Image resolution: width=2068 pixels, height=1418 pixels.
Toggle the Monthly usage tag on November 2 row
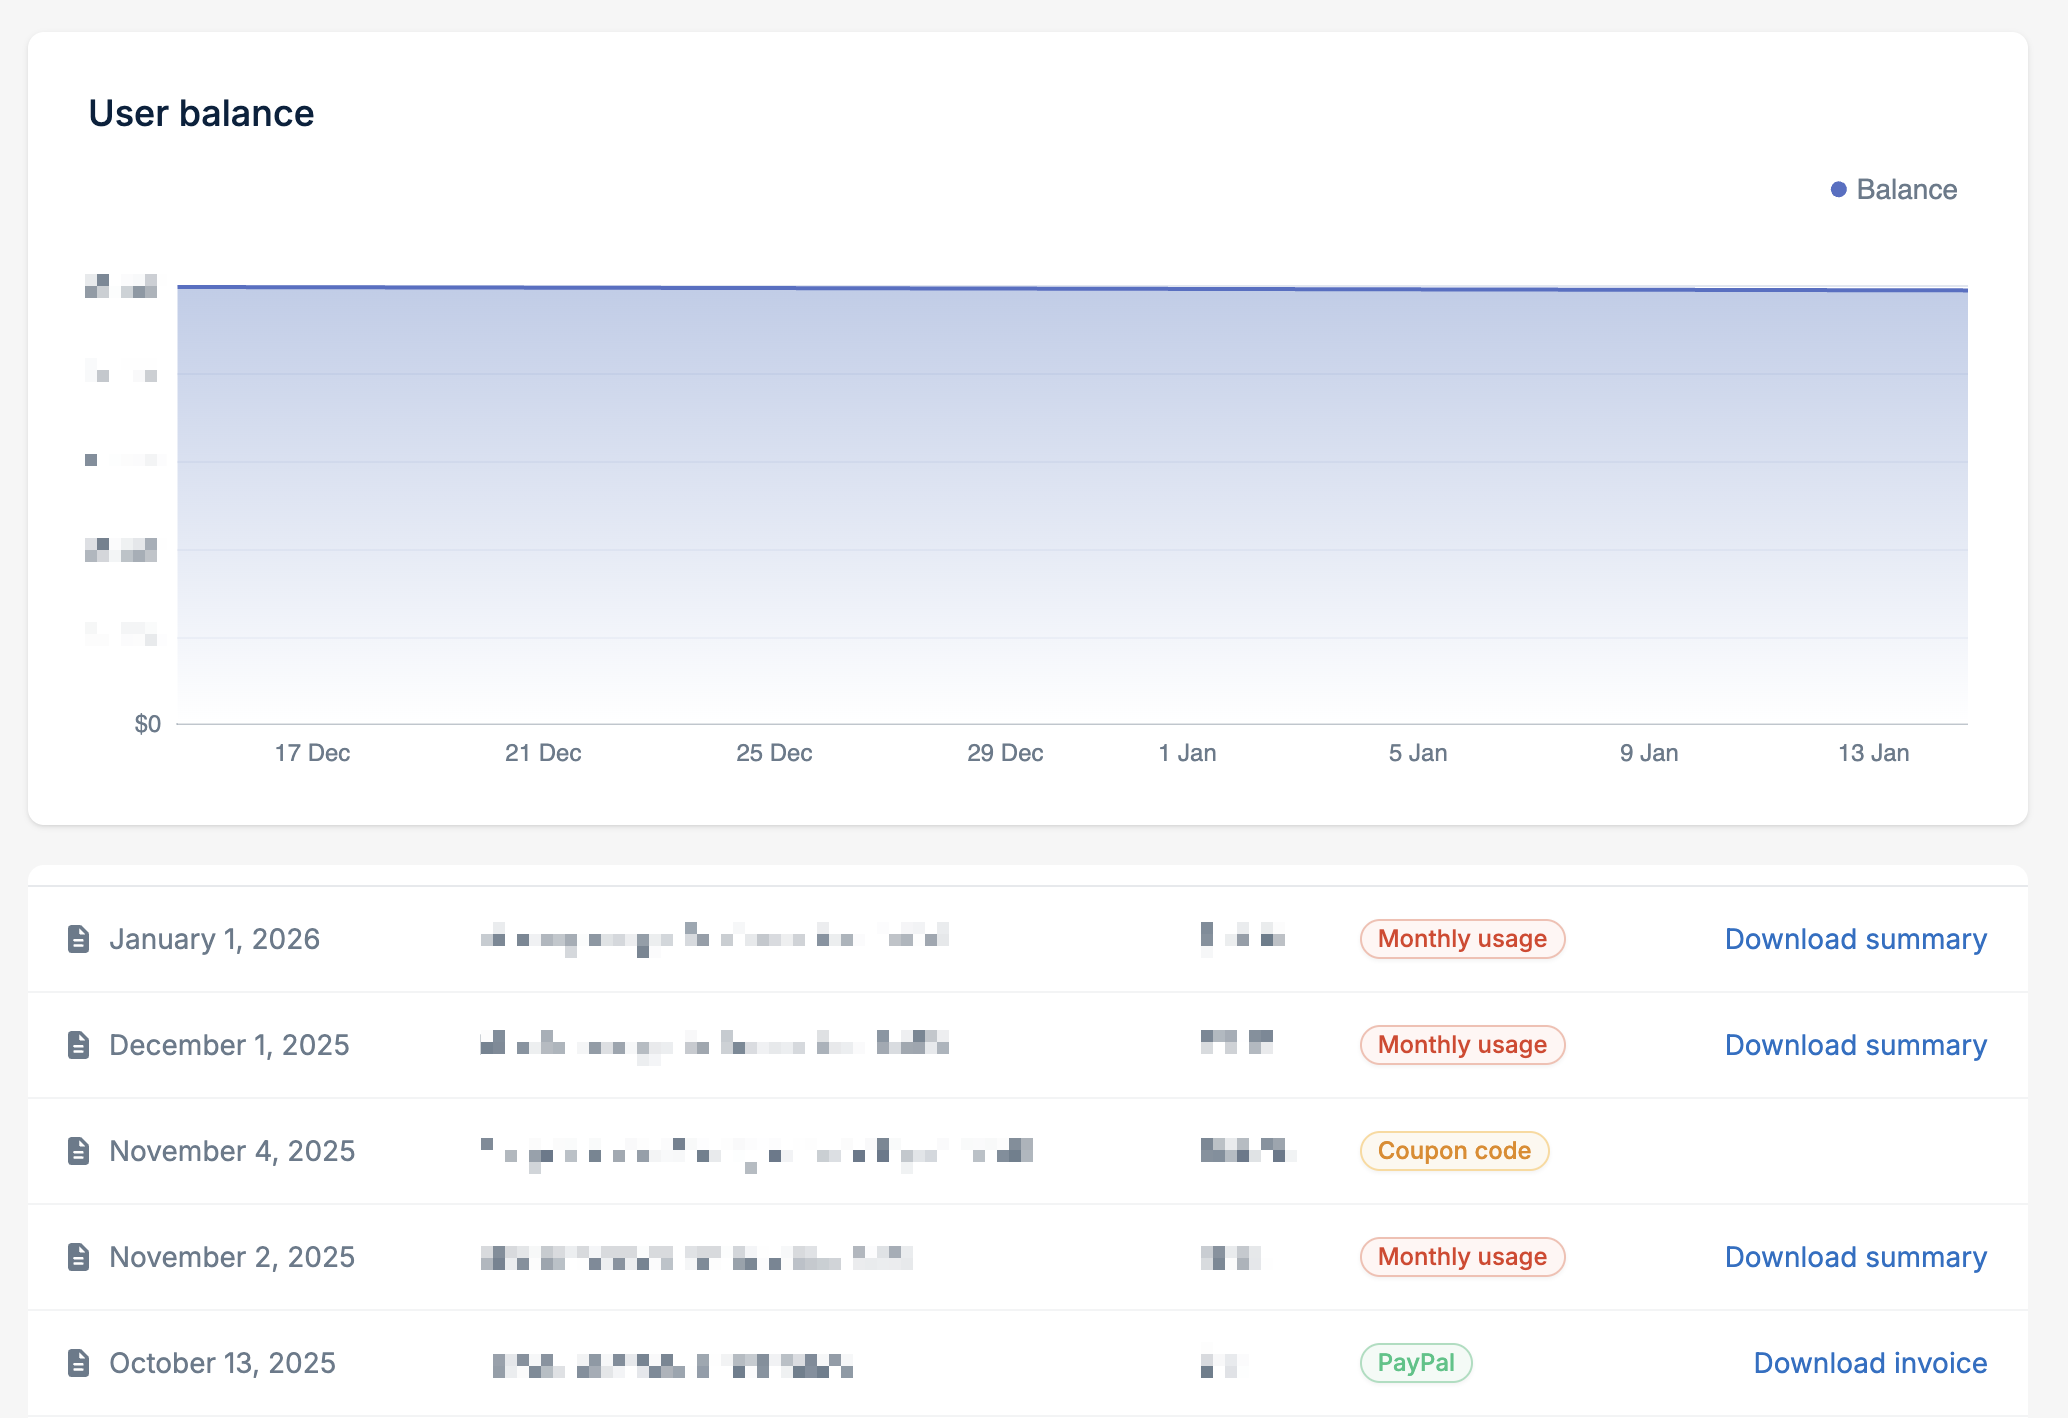[1461, 1257]
